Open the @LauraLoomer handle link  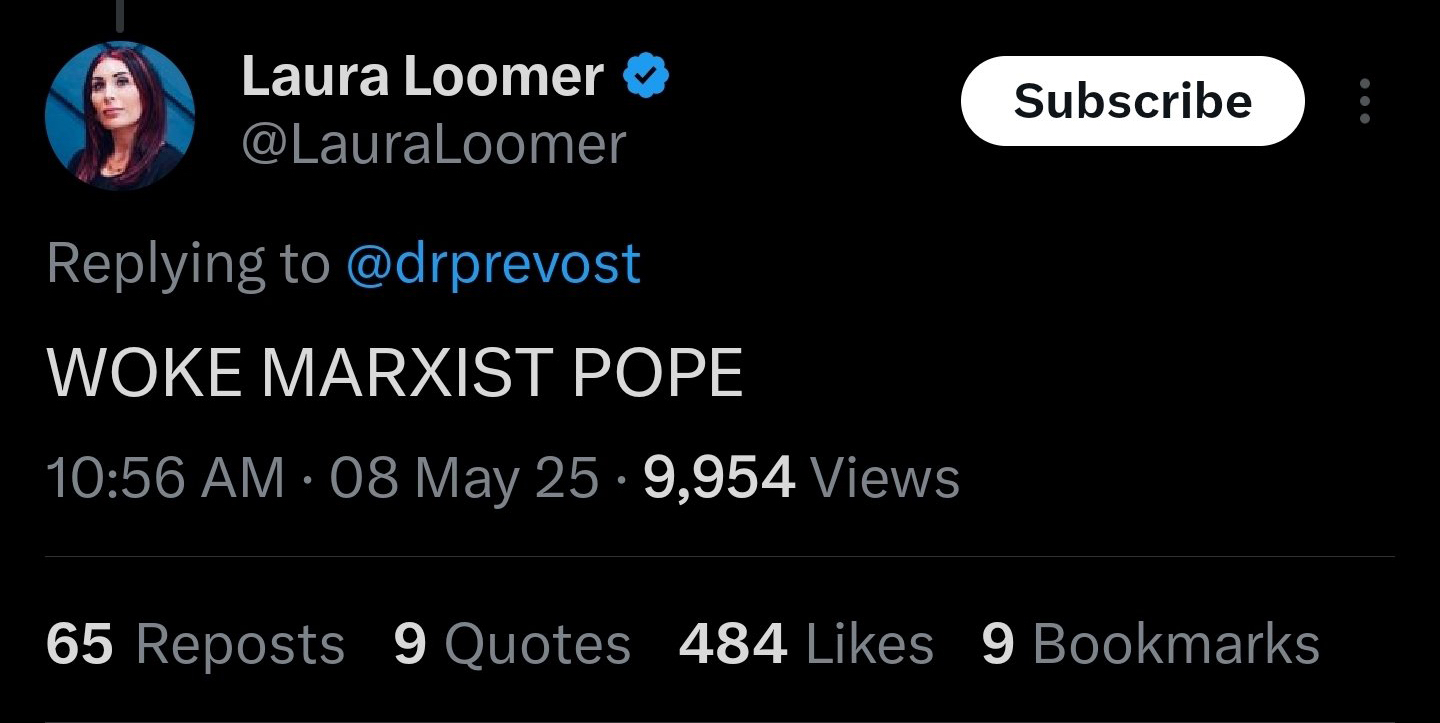click(x=433, y=145)
